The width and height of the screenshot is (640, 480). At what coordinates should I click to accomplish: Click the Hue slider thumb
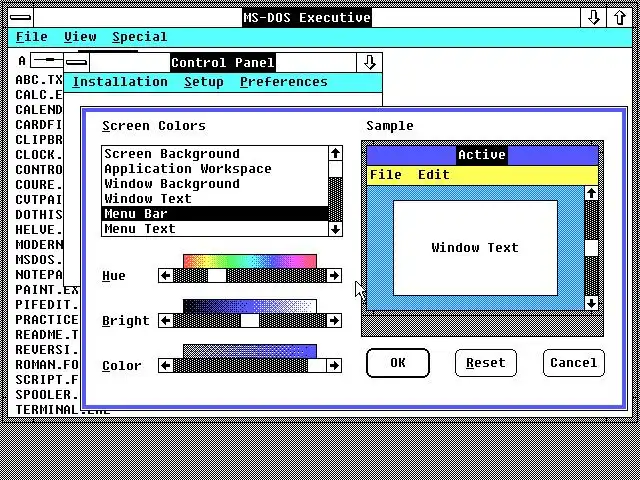pos(217,276)
